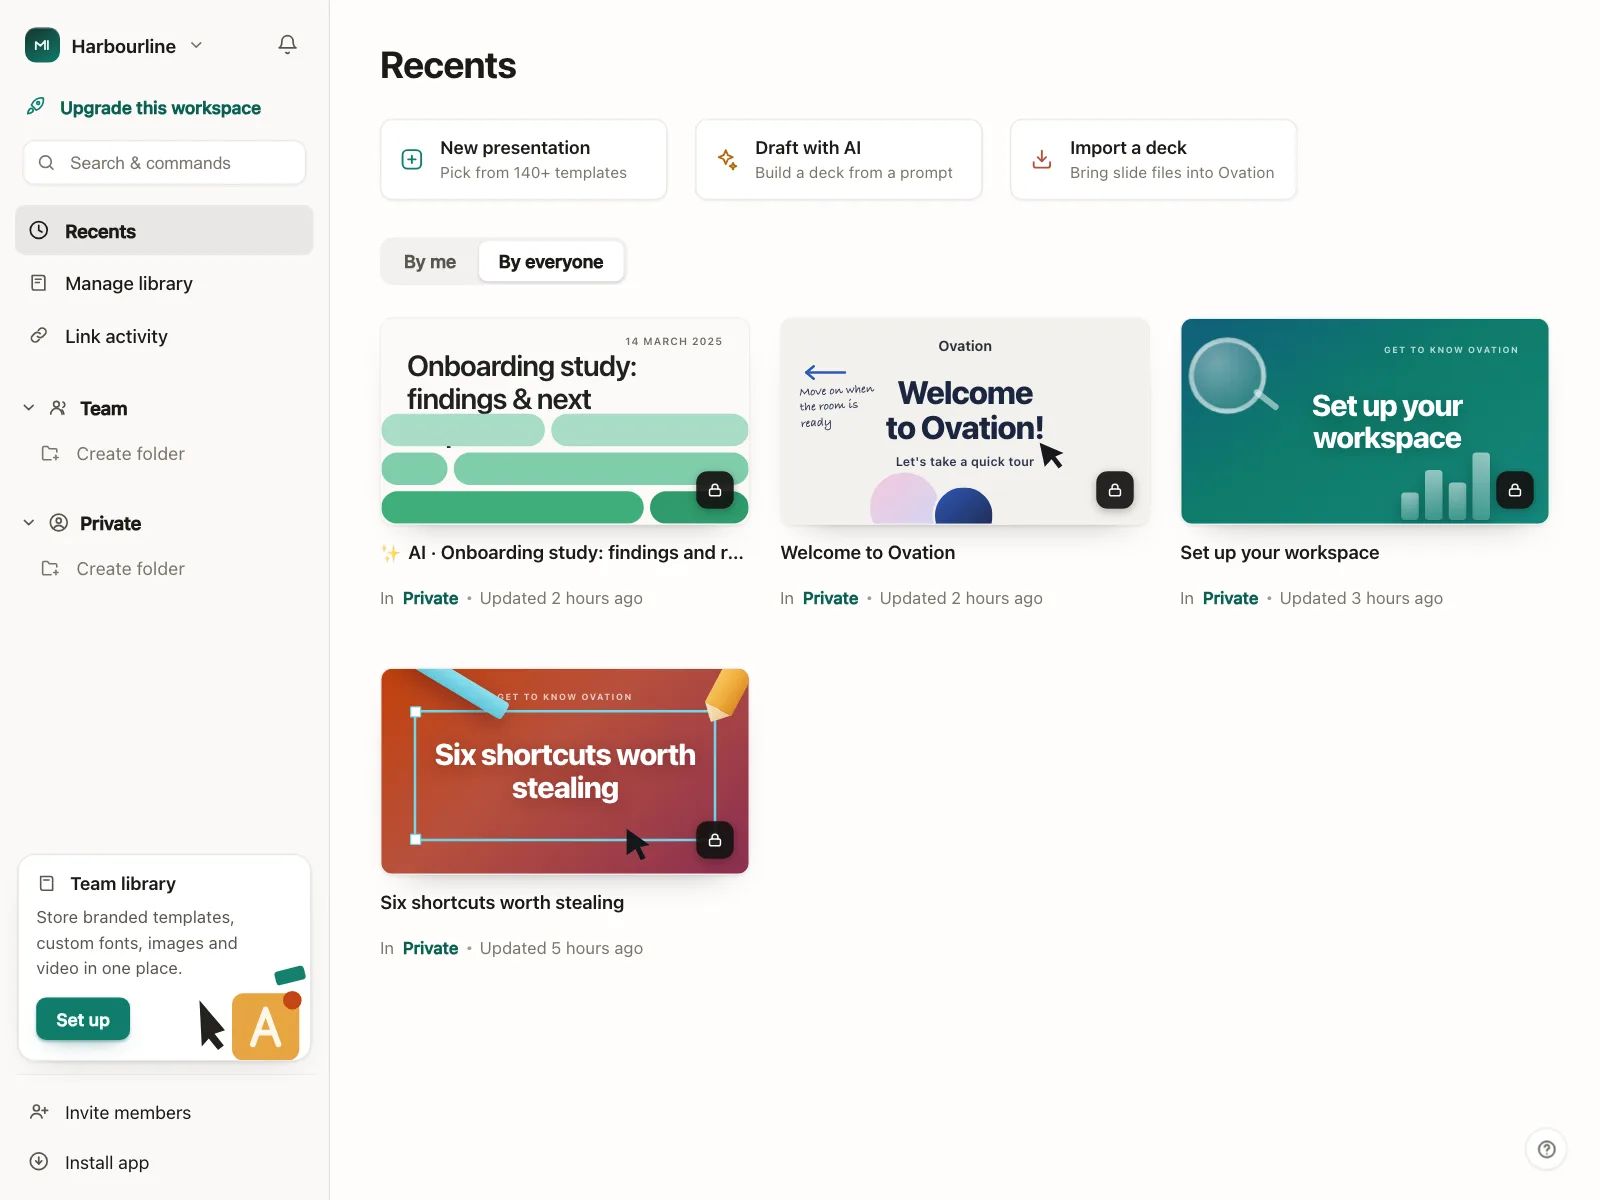This screenshot has width=1600, height=1200.
Task: Click Create folder under Private
Action: [x=130, y=569]
